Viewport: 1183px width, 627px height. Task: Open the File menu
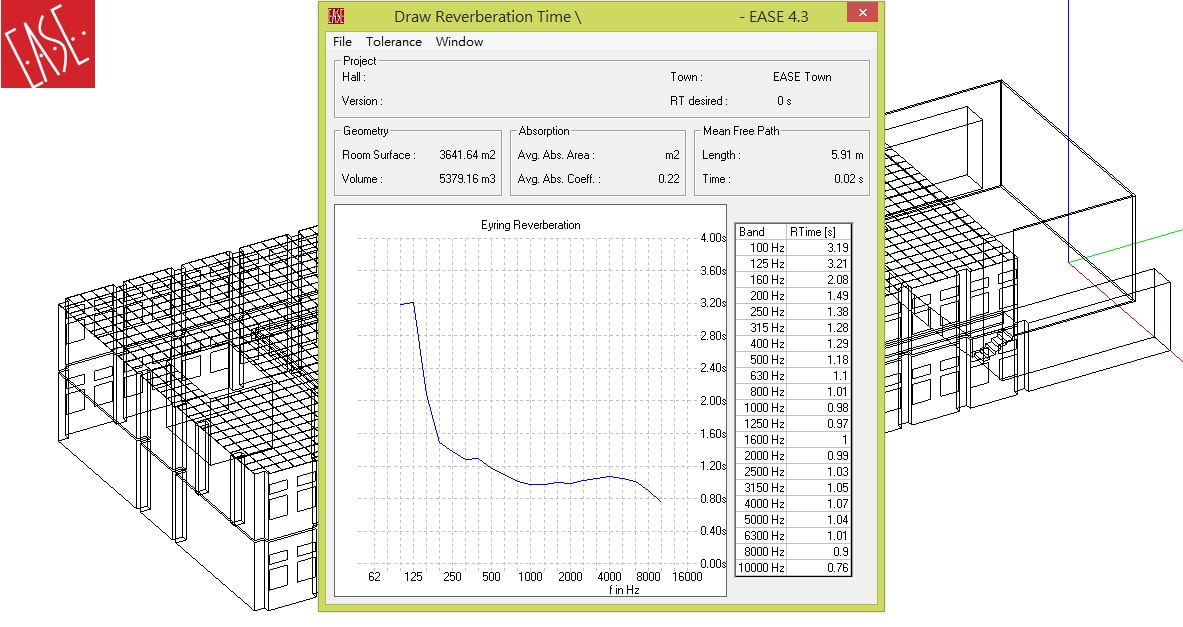point(342,41)
